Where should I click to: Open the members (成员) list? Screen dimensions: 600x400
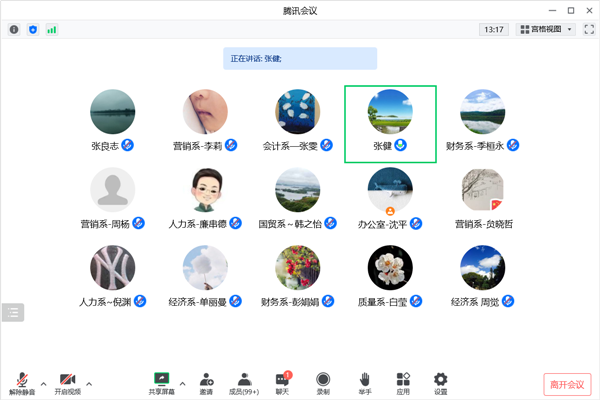pyautogui.click(x=243, y=381)
